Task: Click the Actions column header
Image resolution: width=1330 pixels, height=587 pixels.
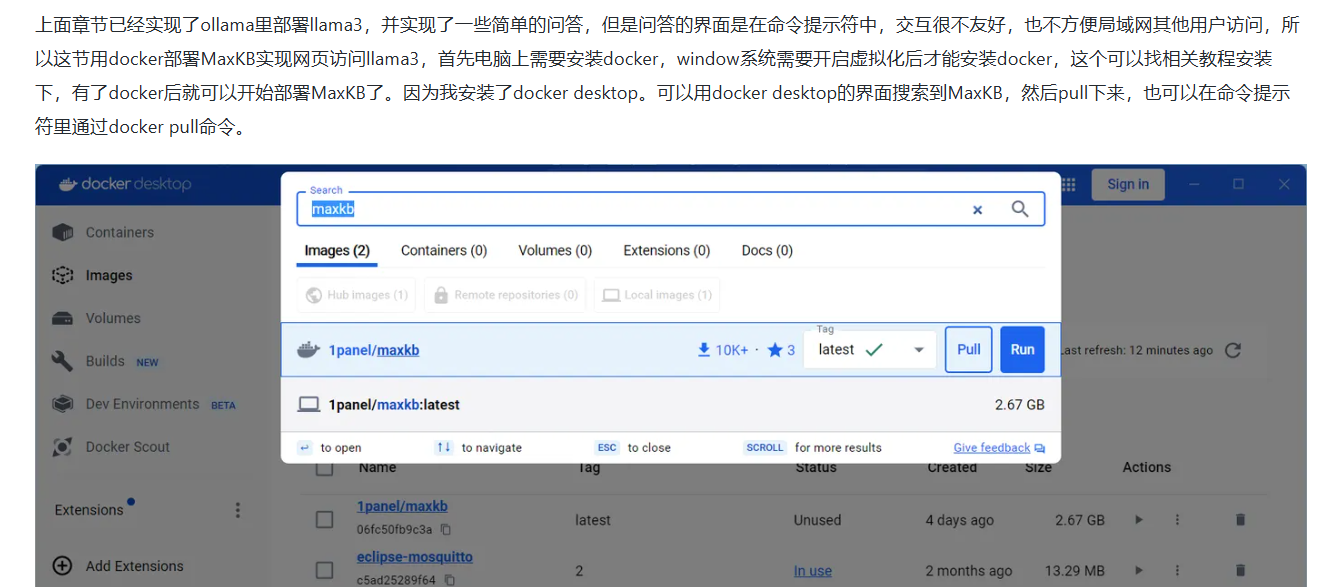Action: tap(1147, 467)
